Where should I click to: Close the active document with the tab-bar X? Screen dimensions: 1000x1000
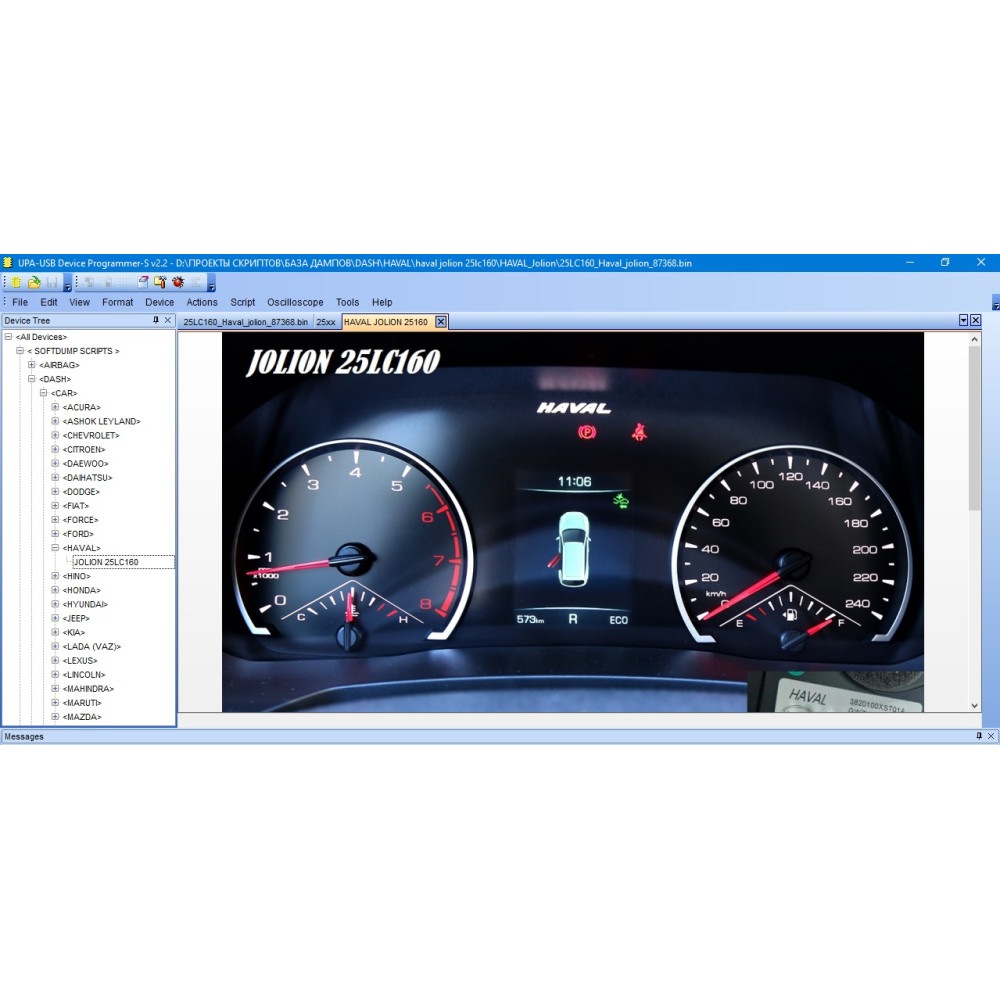(x=976, y=320)
